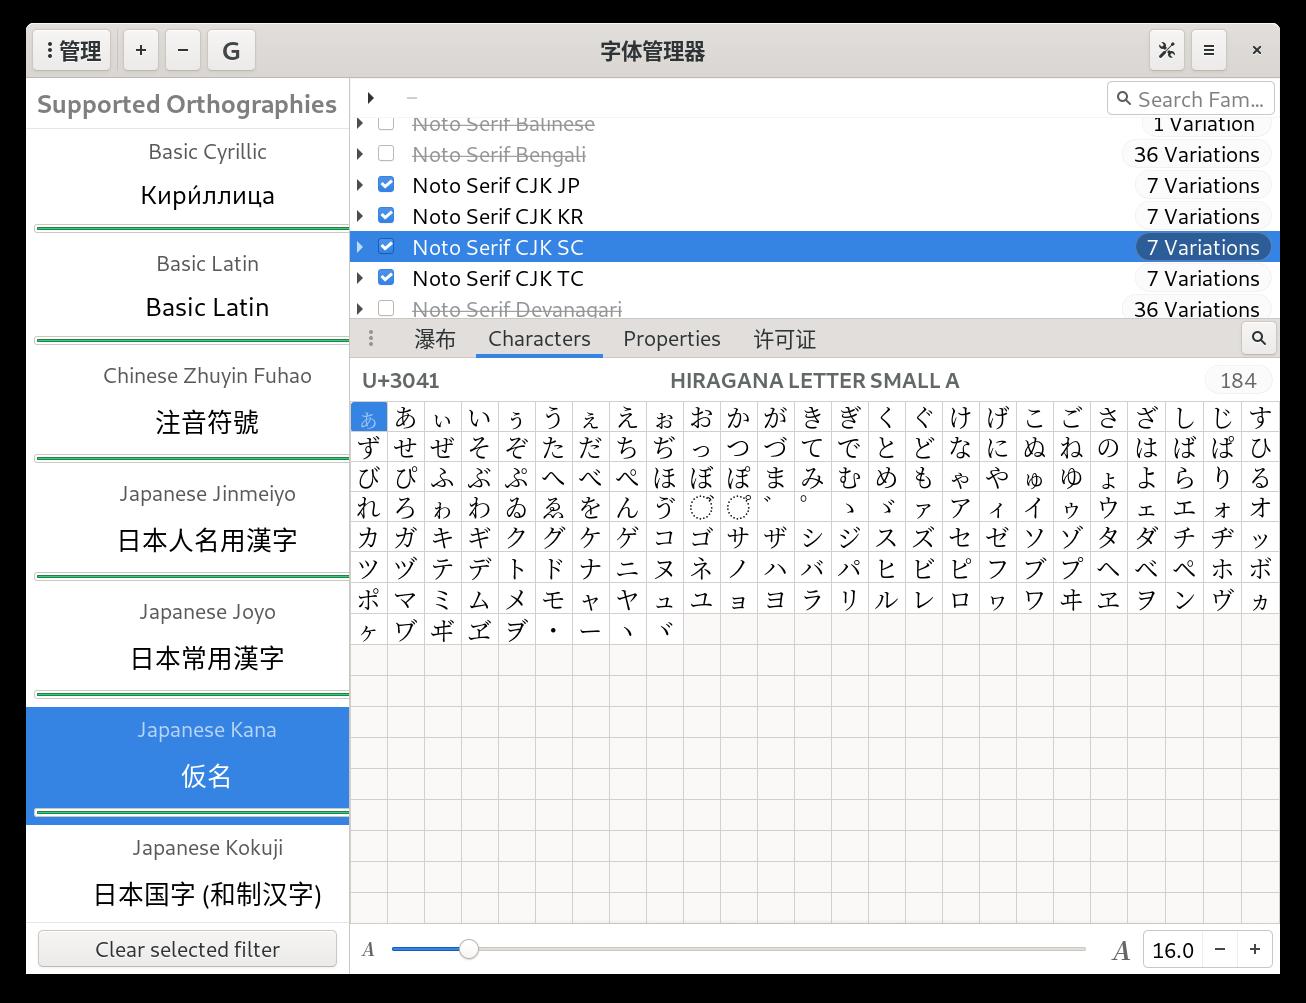This screenshot has height=1003, width=1306.
Task: Uncheck Noto Serif CJK JP
Action: [386, 185]
